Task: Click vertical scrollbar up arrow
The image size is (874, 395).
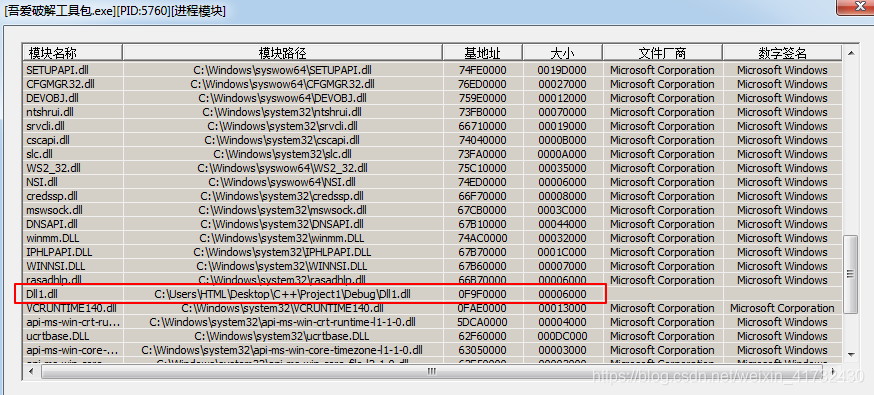Action: [851, 53]
